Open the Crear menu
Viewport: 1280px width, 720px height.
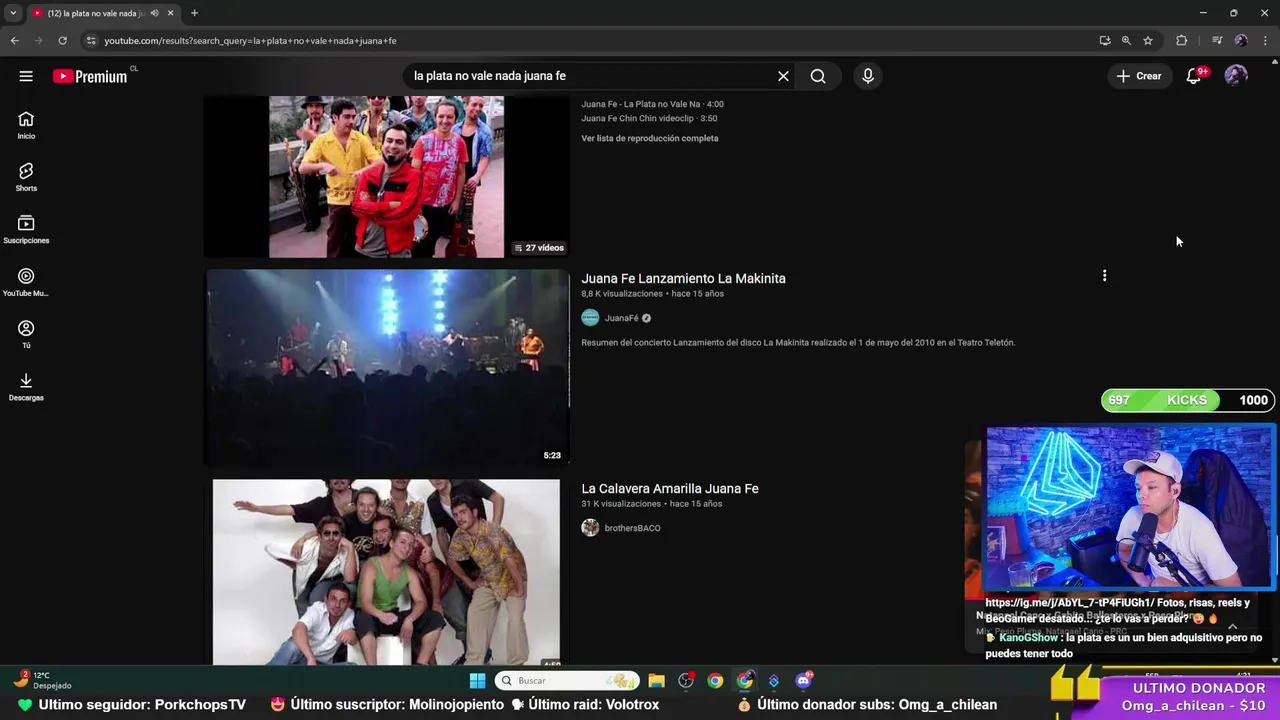pyautogui.click(x=1139, y=76)
